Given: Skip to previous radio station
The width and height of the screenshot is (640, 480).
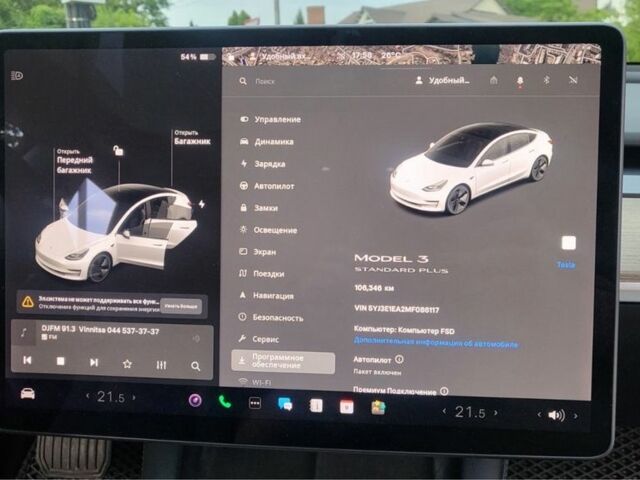Looking at the screenshot, I should 27,360.
